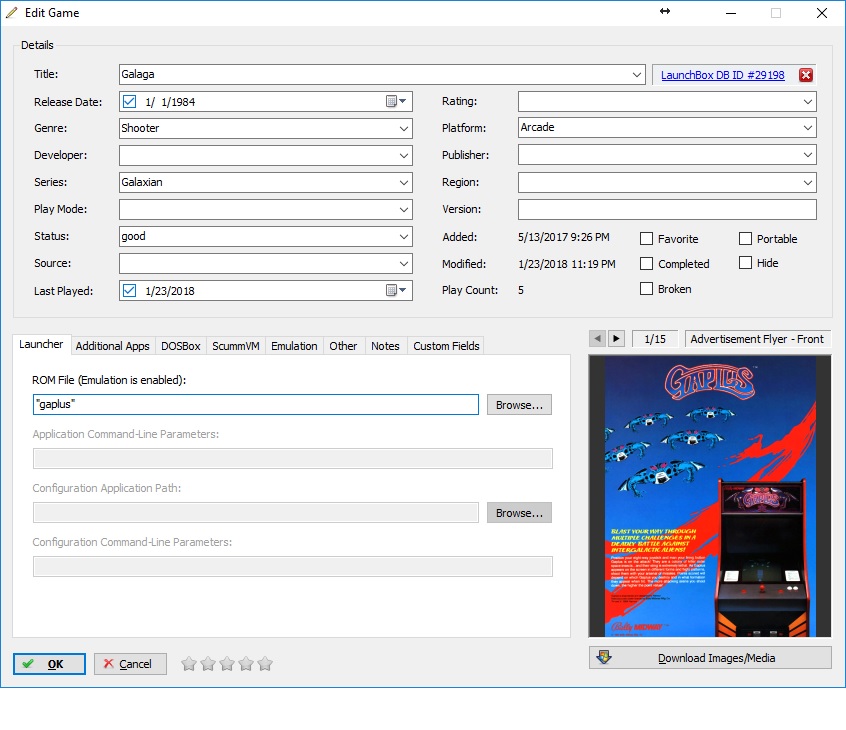Screen dimensions: 846x730
Task: Open the Series dropdown showing Galaxian
Action: [404, 182]
